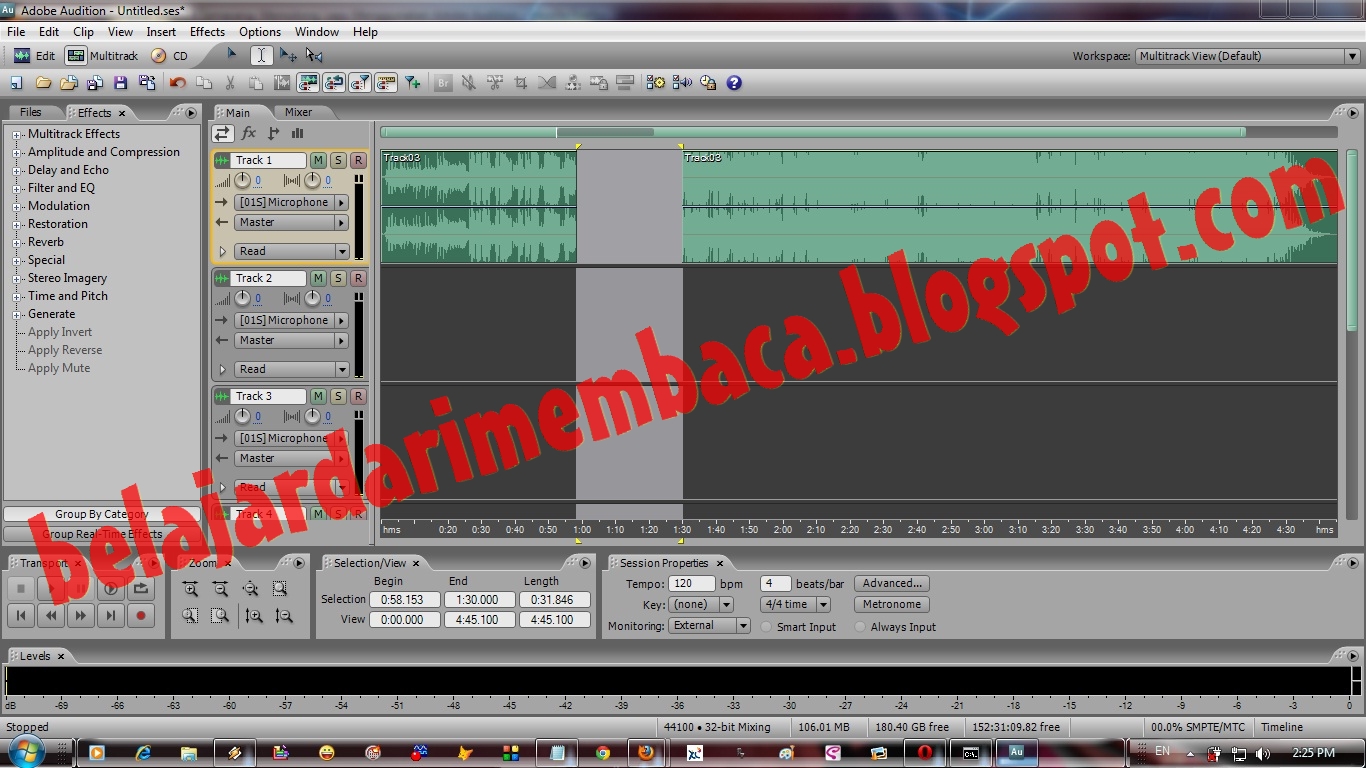Screen dimensions: 1366x768
Task: Mute Track 1
Action: tap(318, 160)
